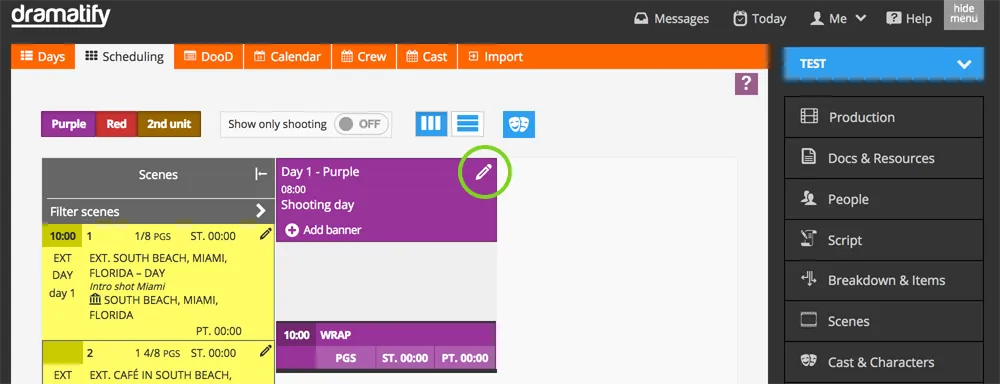Edit scene 2 pencil icon
The width and height of the screenshot is (1000, 384).
266,351
